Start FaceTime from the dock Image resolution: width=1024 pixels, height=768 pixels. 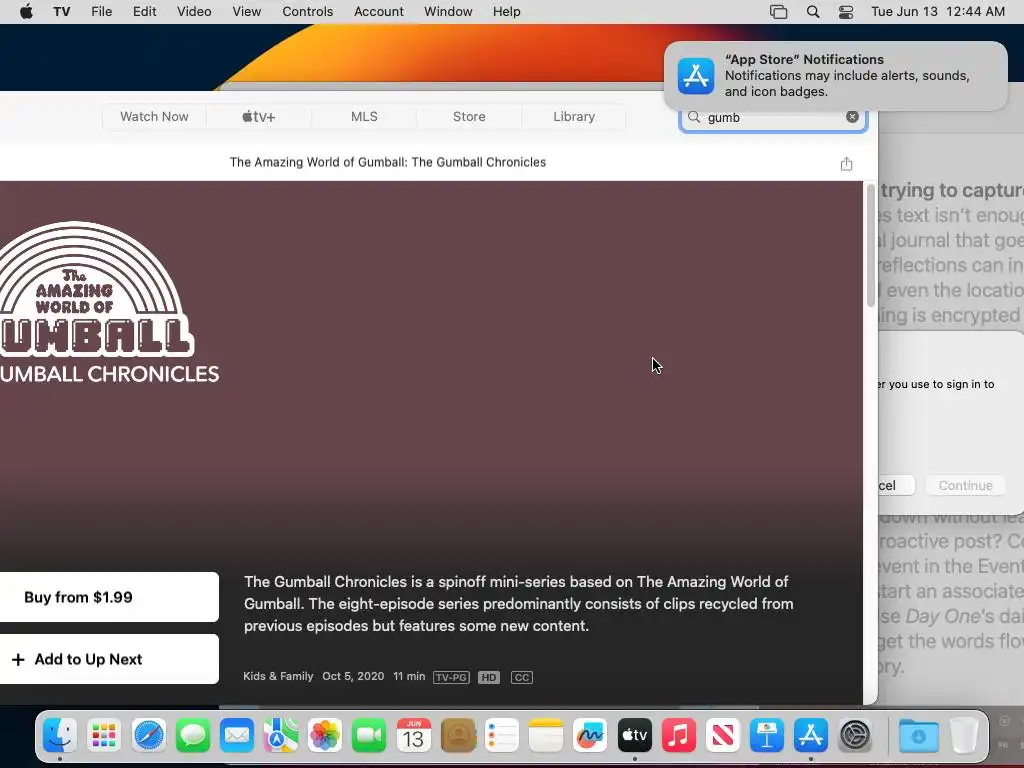pos(369,735)
